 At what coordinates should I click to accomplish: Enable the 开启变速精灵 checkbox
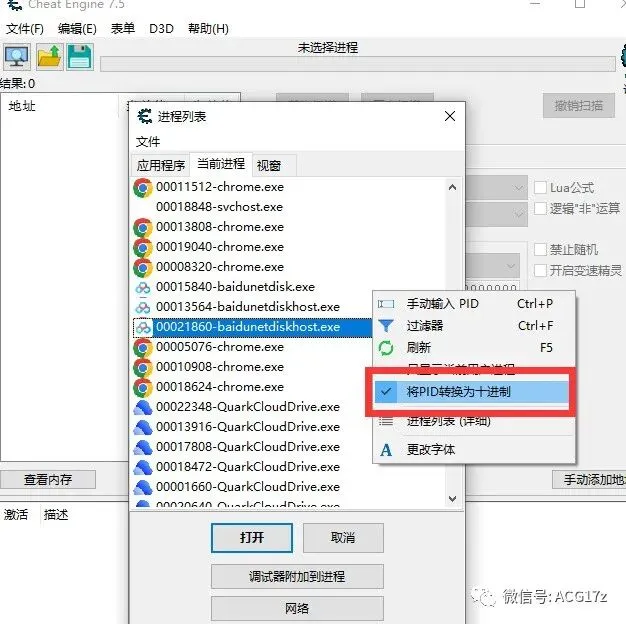point(540,270)
